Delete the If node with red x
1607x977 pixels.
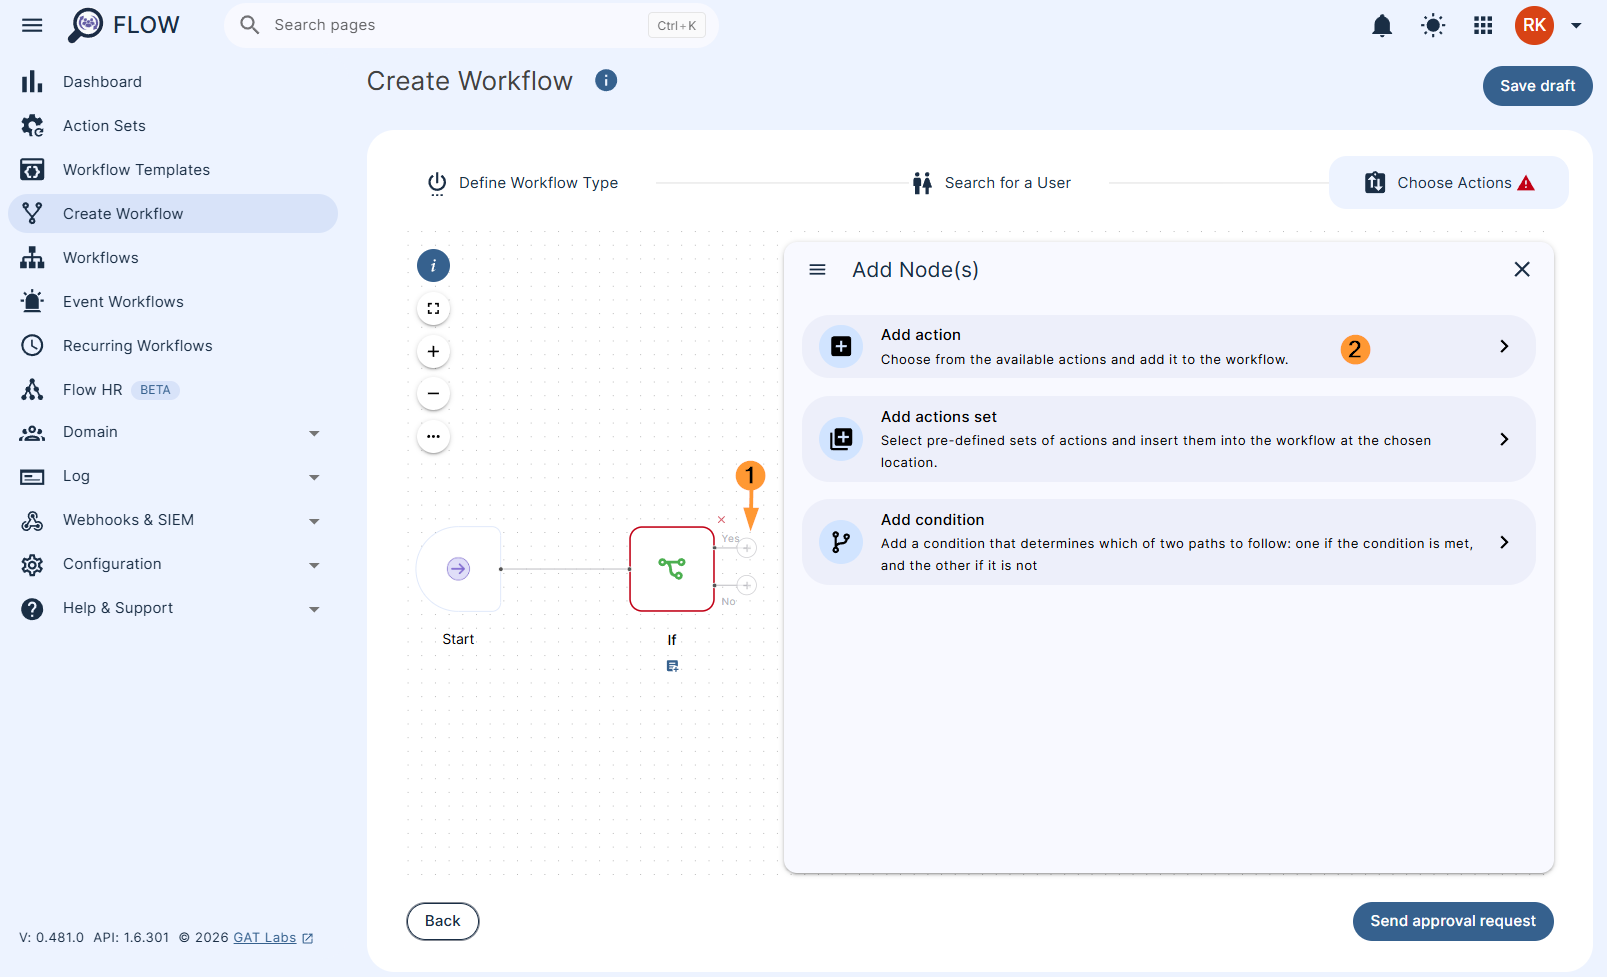point(721,520)
